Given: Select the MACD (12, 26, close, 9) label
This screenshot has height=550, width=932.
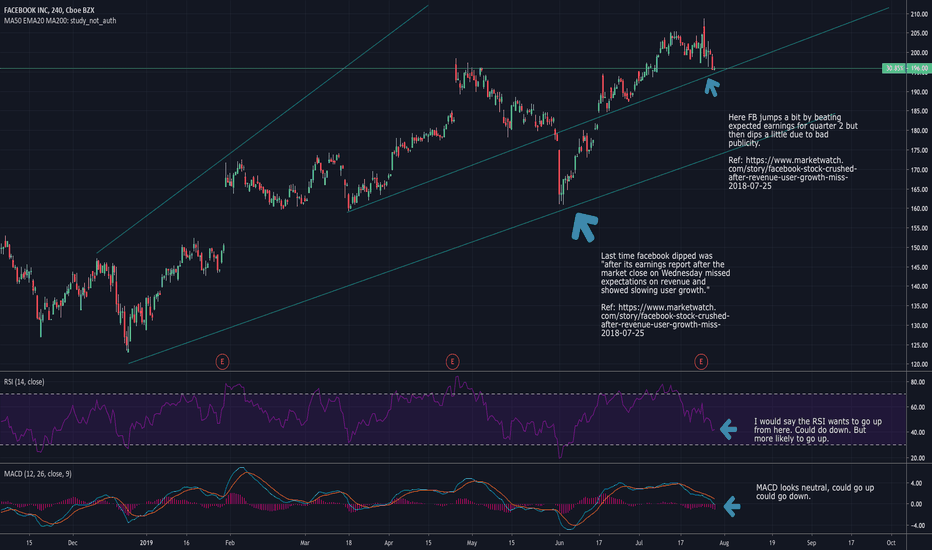Looking at the screenshot, I should [x=38, y=474].
